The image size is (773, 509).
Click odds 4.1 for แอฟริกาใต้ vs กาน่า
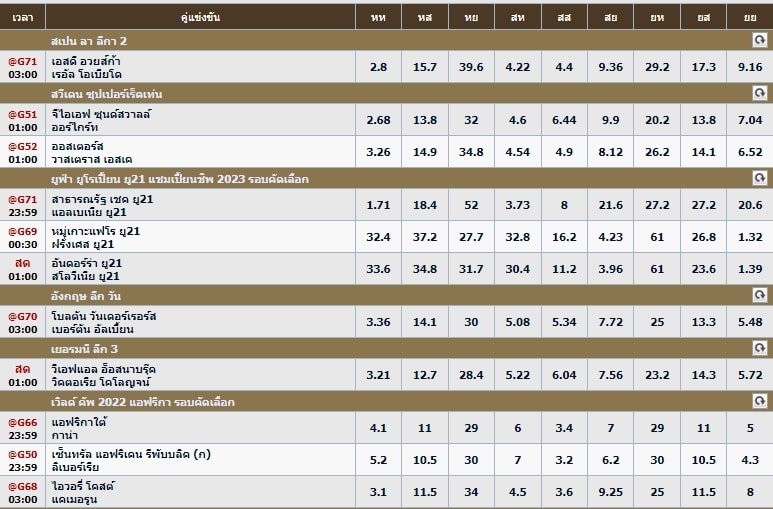click(378, 428)
